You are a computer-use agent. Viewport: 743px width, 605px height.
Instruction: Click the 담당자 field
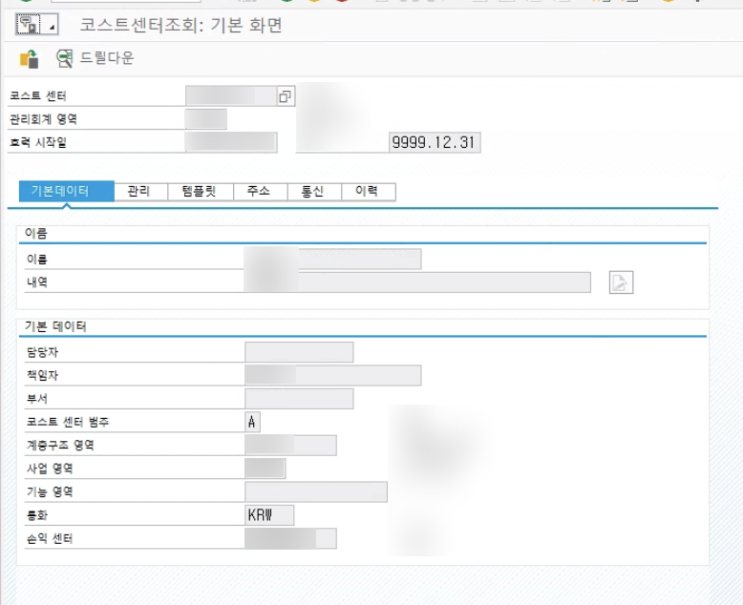tap(299, 352)
